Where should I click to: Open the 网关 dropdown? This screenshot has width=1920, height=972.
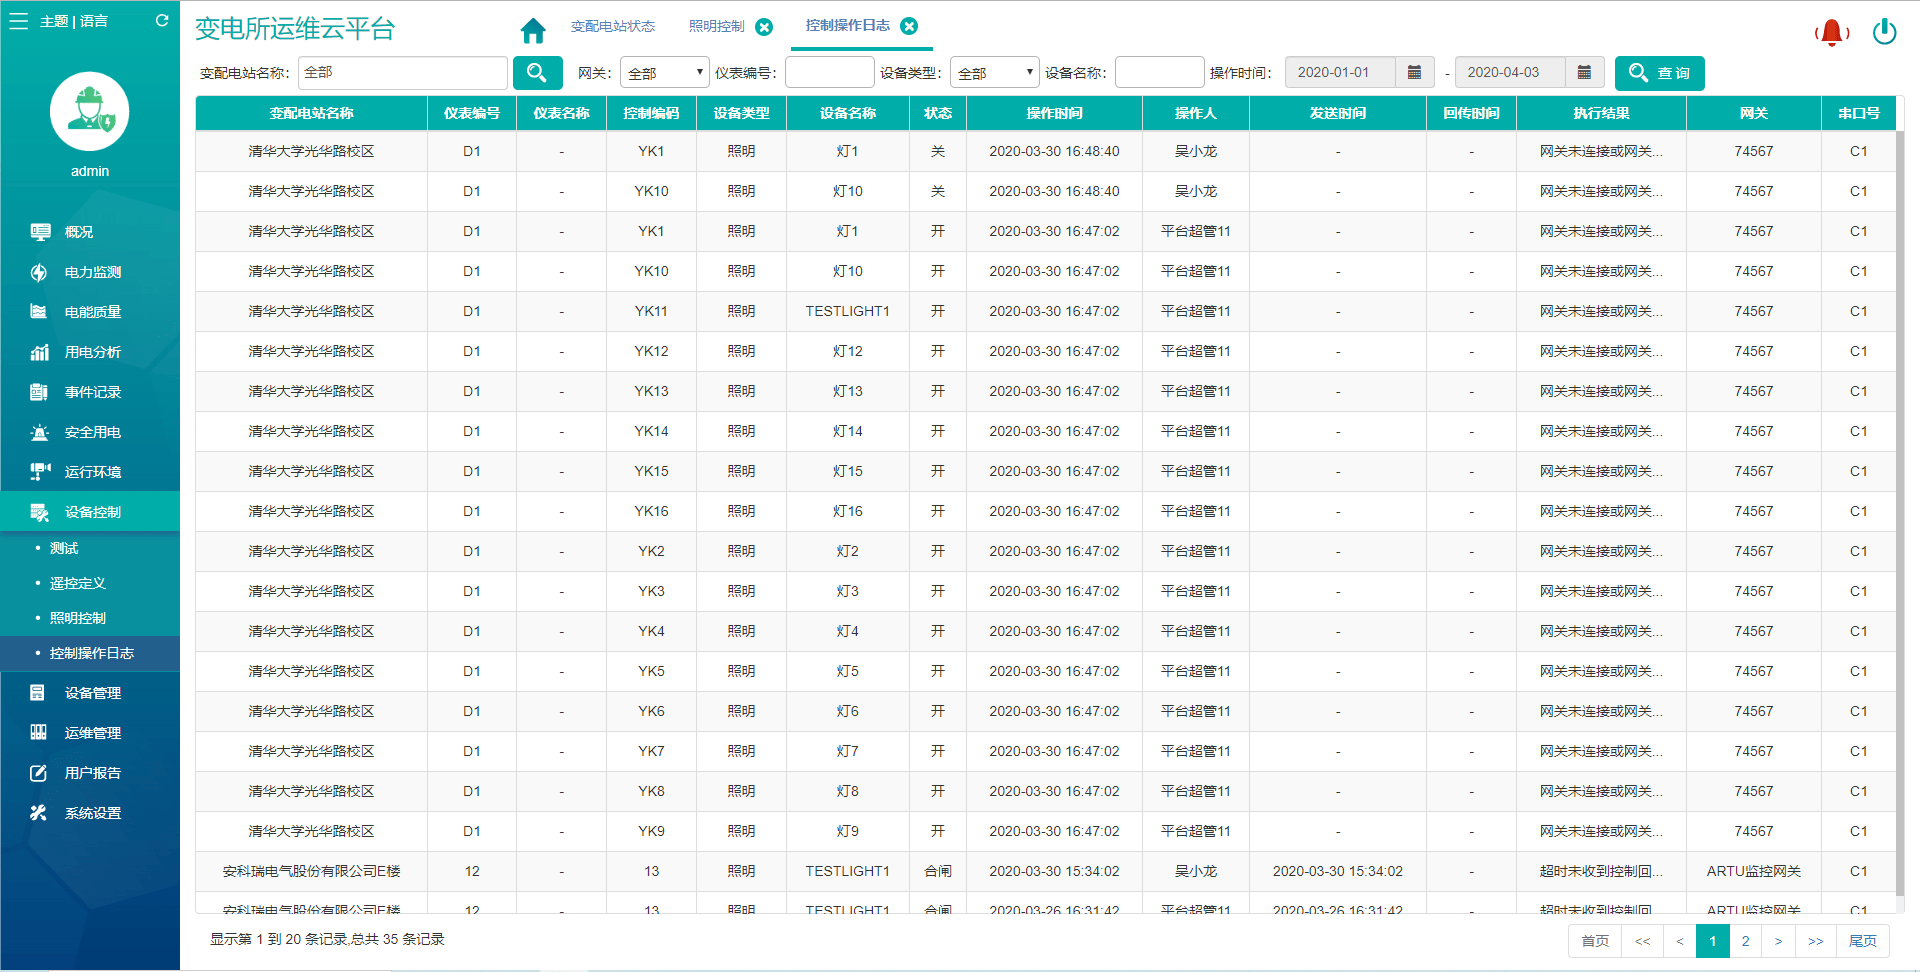pyautogui.click(x=664, y=73)
